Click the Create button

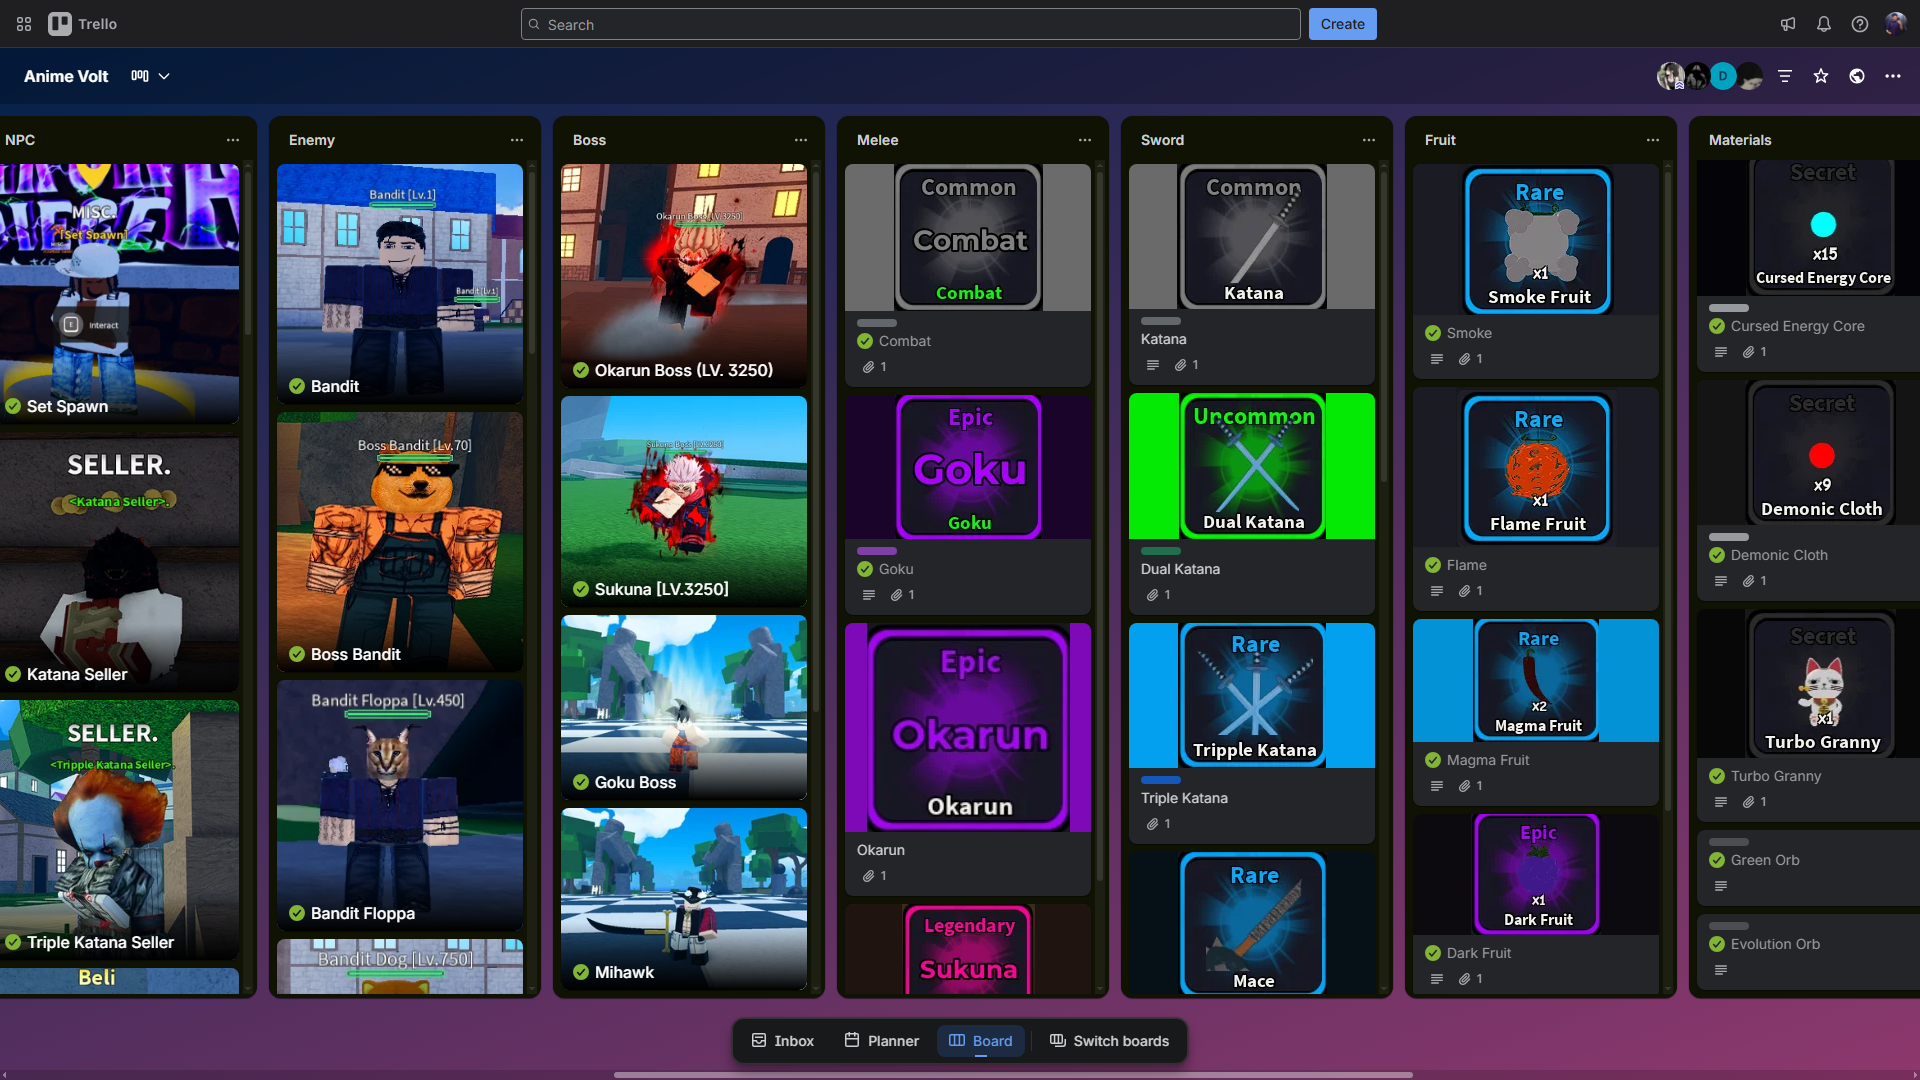tap(1342, 24)
